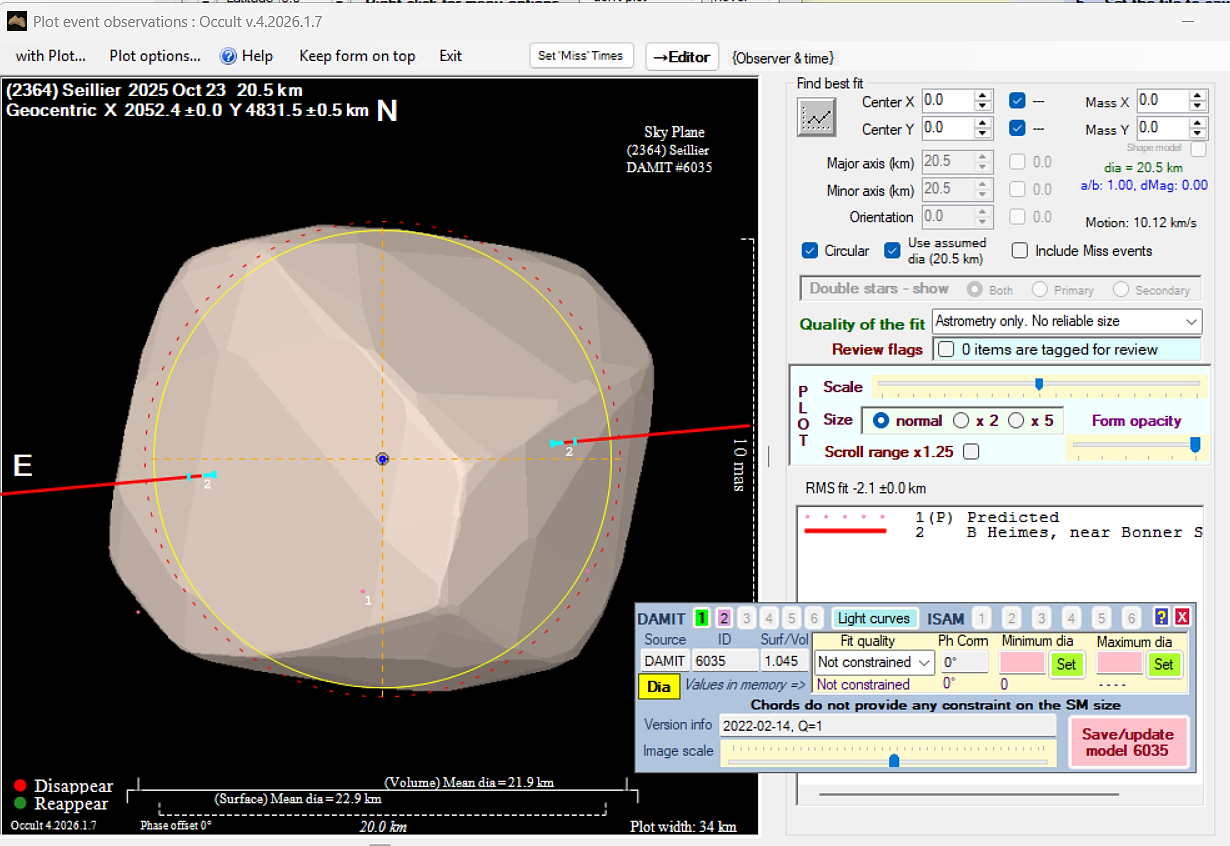Select DAMIT model 1 green button
The height and width of the screenshot is (846, 1230).
point(702,619)
